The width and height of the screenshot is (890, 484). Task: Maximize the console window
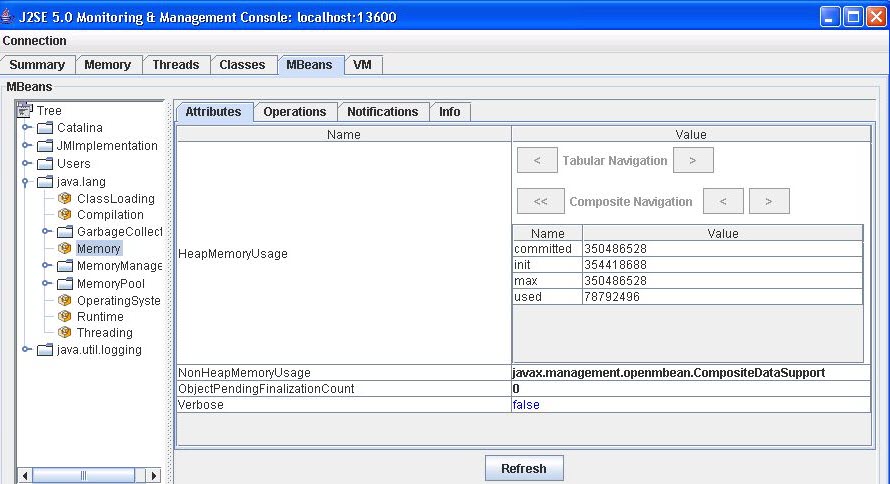click(853, 16)
